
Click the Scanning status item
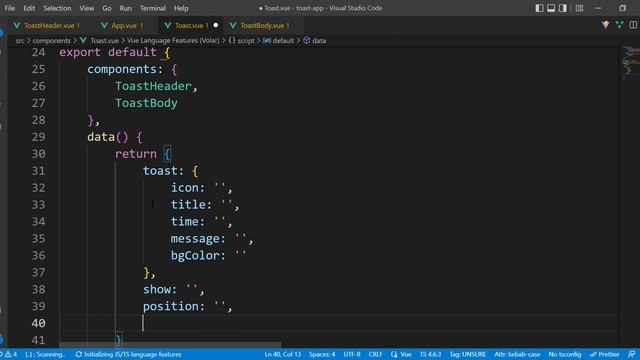pyautogui.click(x=45, y=354)
